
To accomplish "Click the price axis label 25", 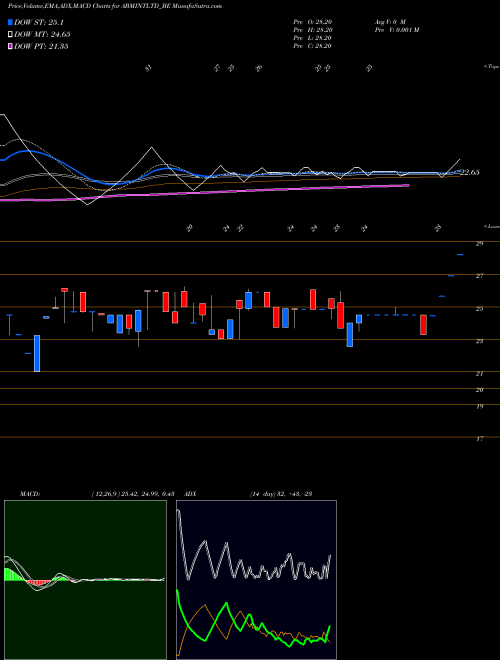I will pos(479,309).
